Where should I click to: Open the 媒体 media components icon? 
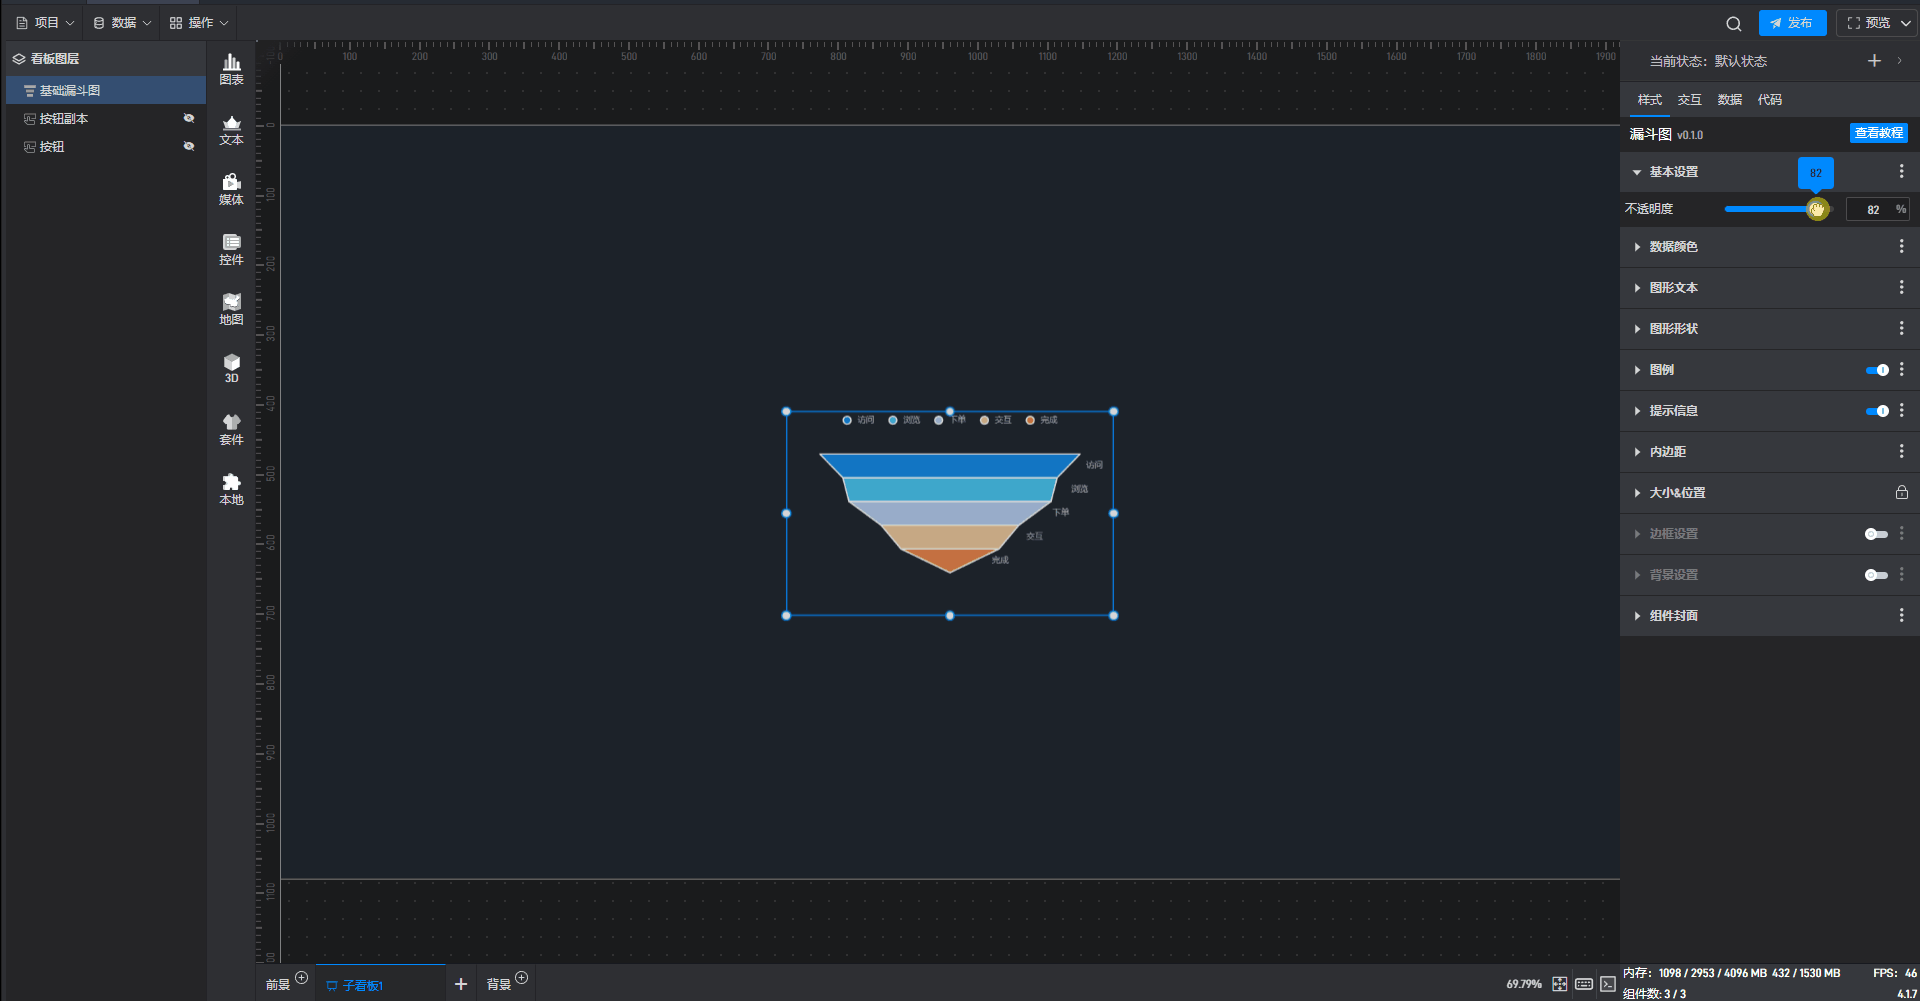(231, 189)
